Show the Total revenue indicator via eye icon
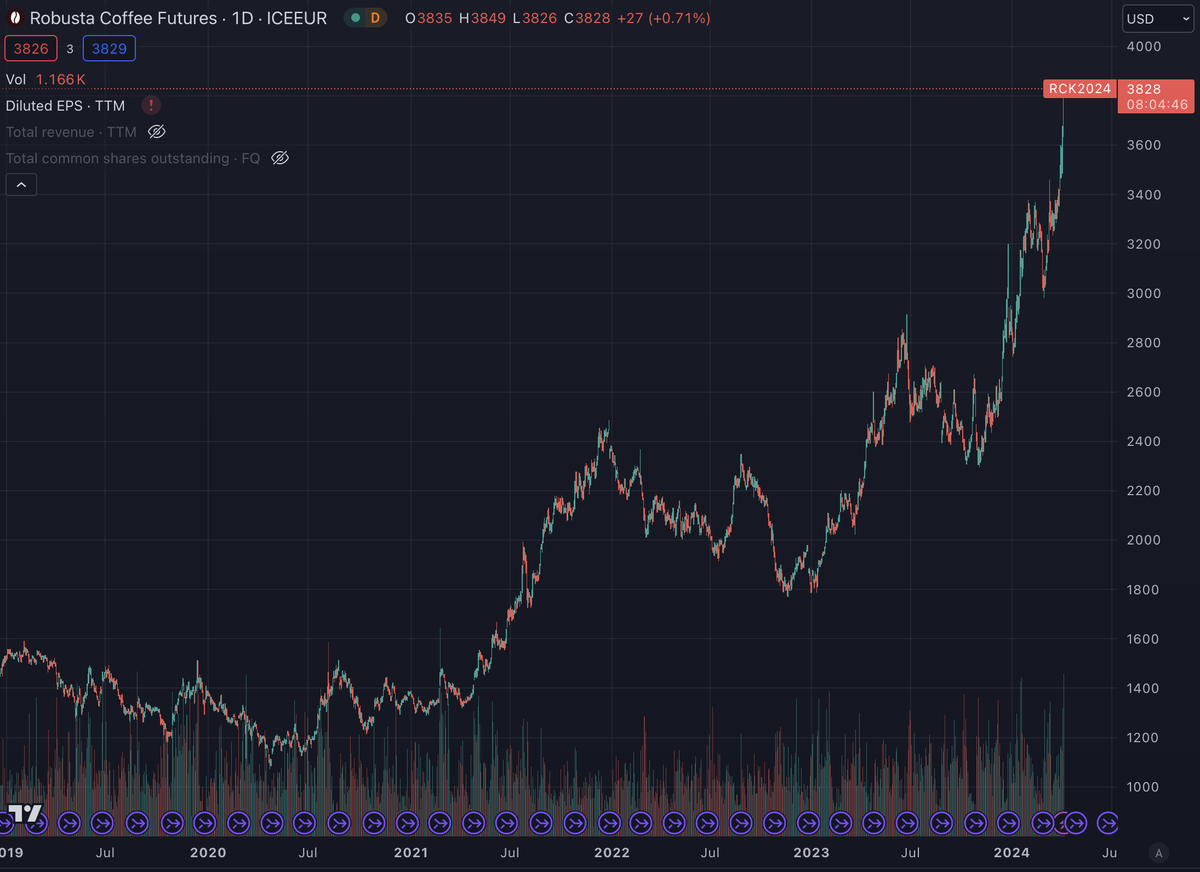The image size is (1200, 872). click(x=156, y=132)
